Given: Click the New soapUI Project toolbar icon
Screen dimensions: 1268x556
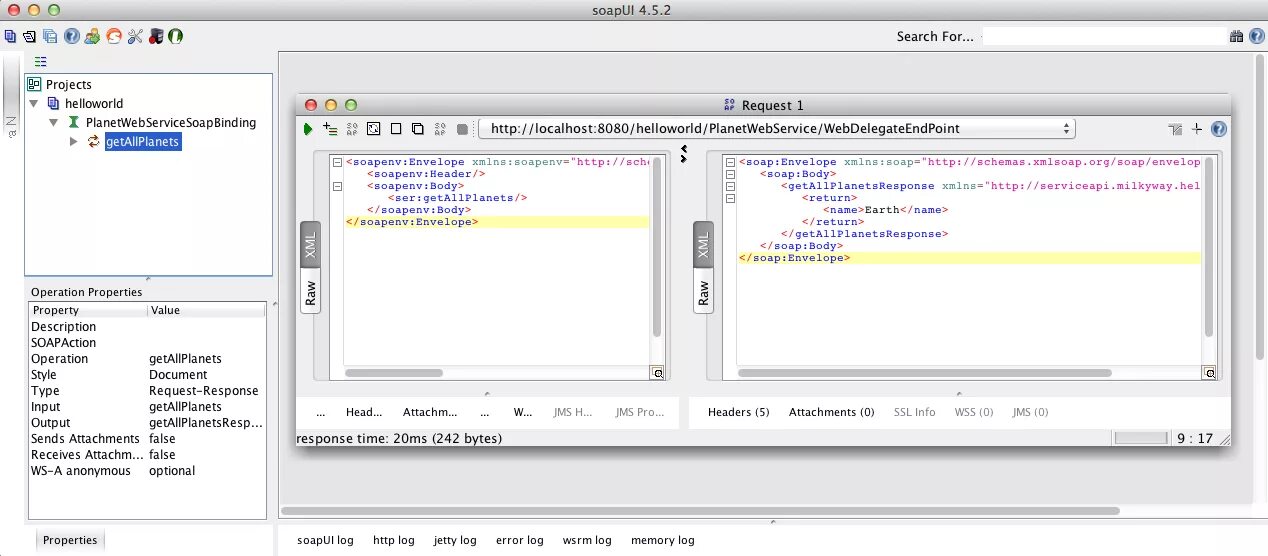Looking at the screenshot, I should click(10, 36).
